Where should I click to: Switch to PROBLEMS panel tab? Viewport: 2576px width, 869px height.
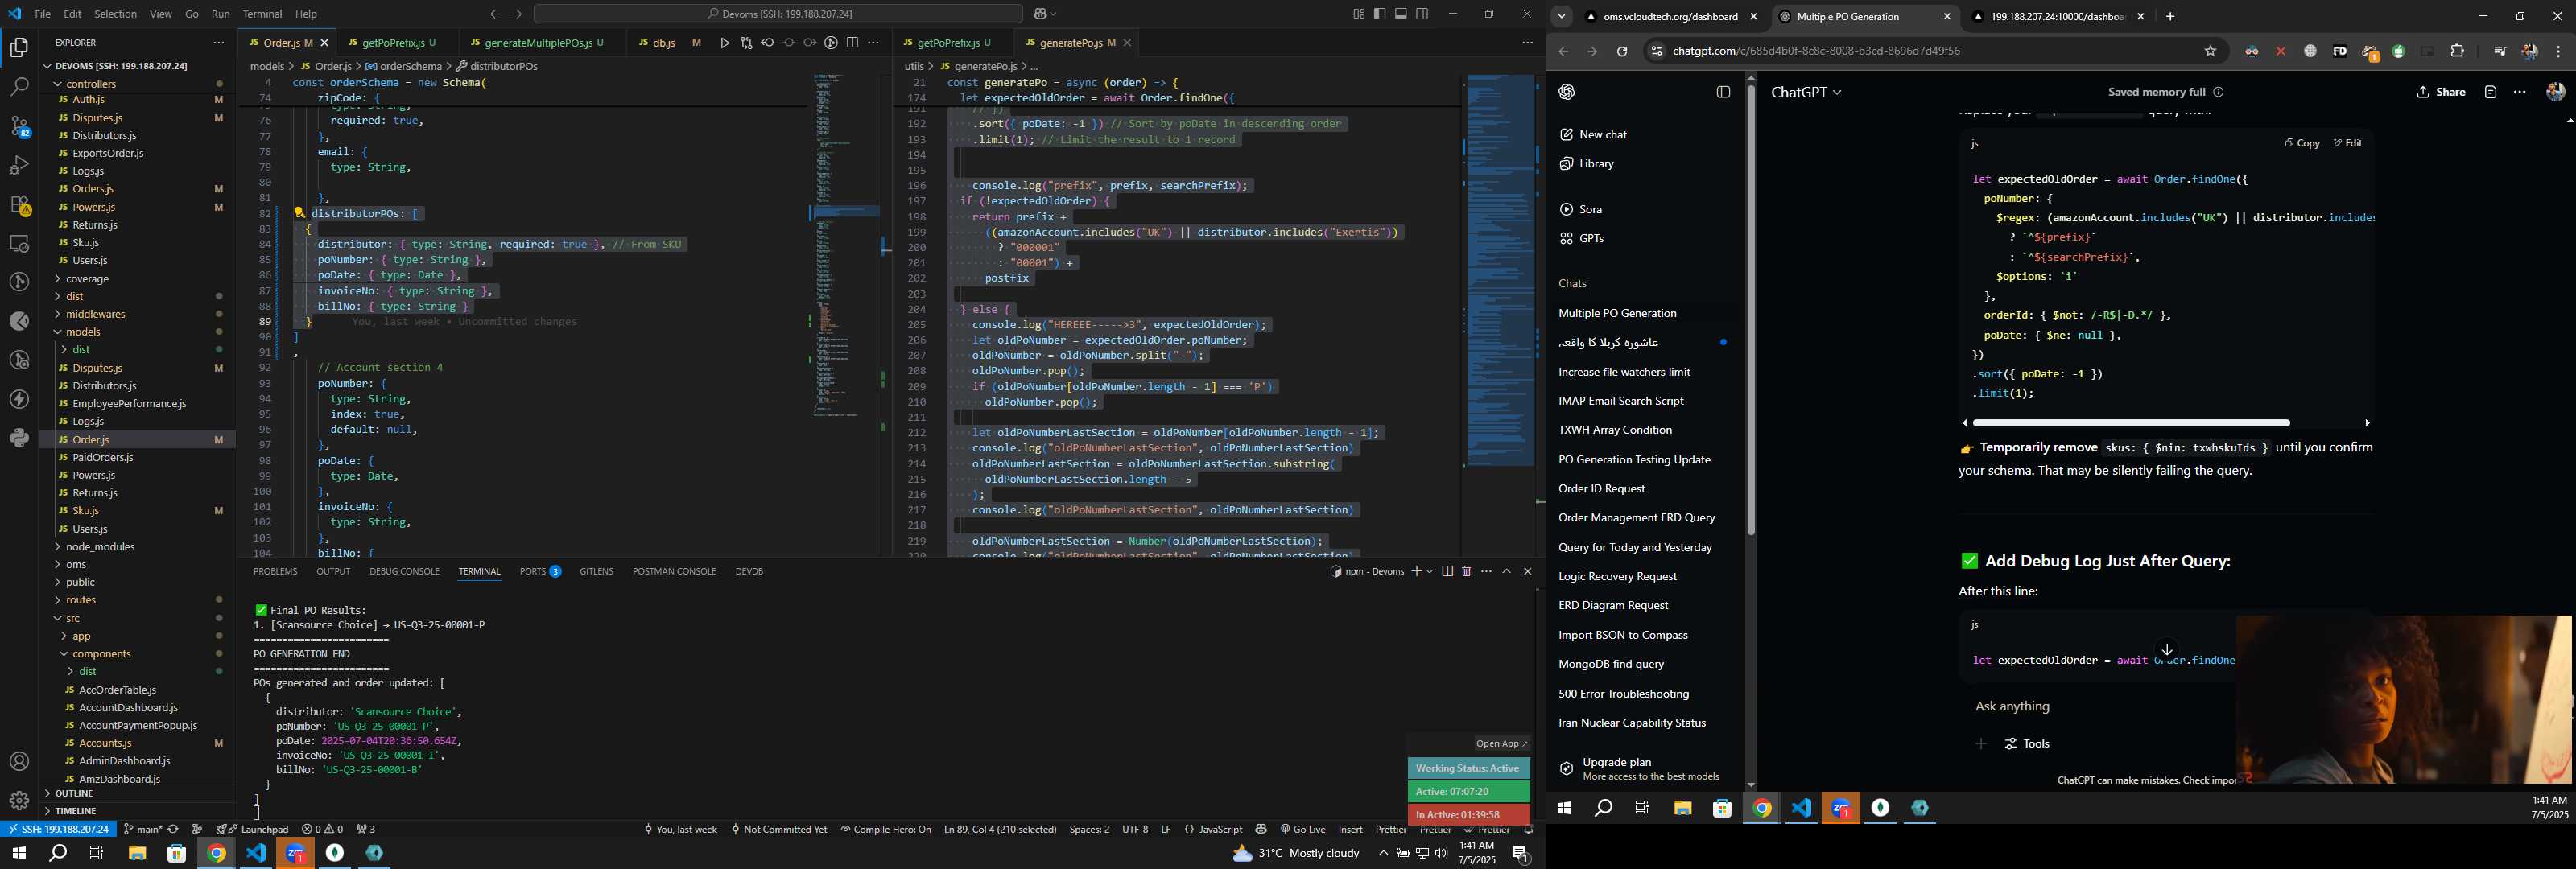pyautogui.click(x=275, y=571)
